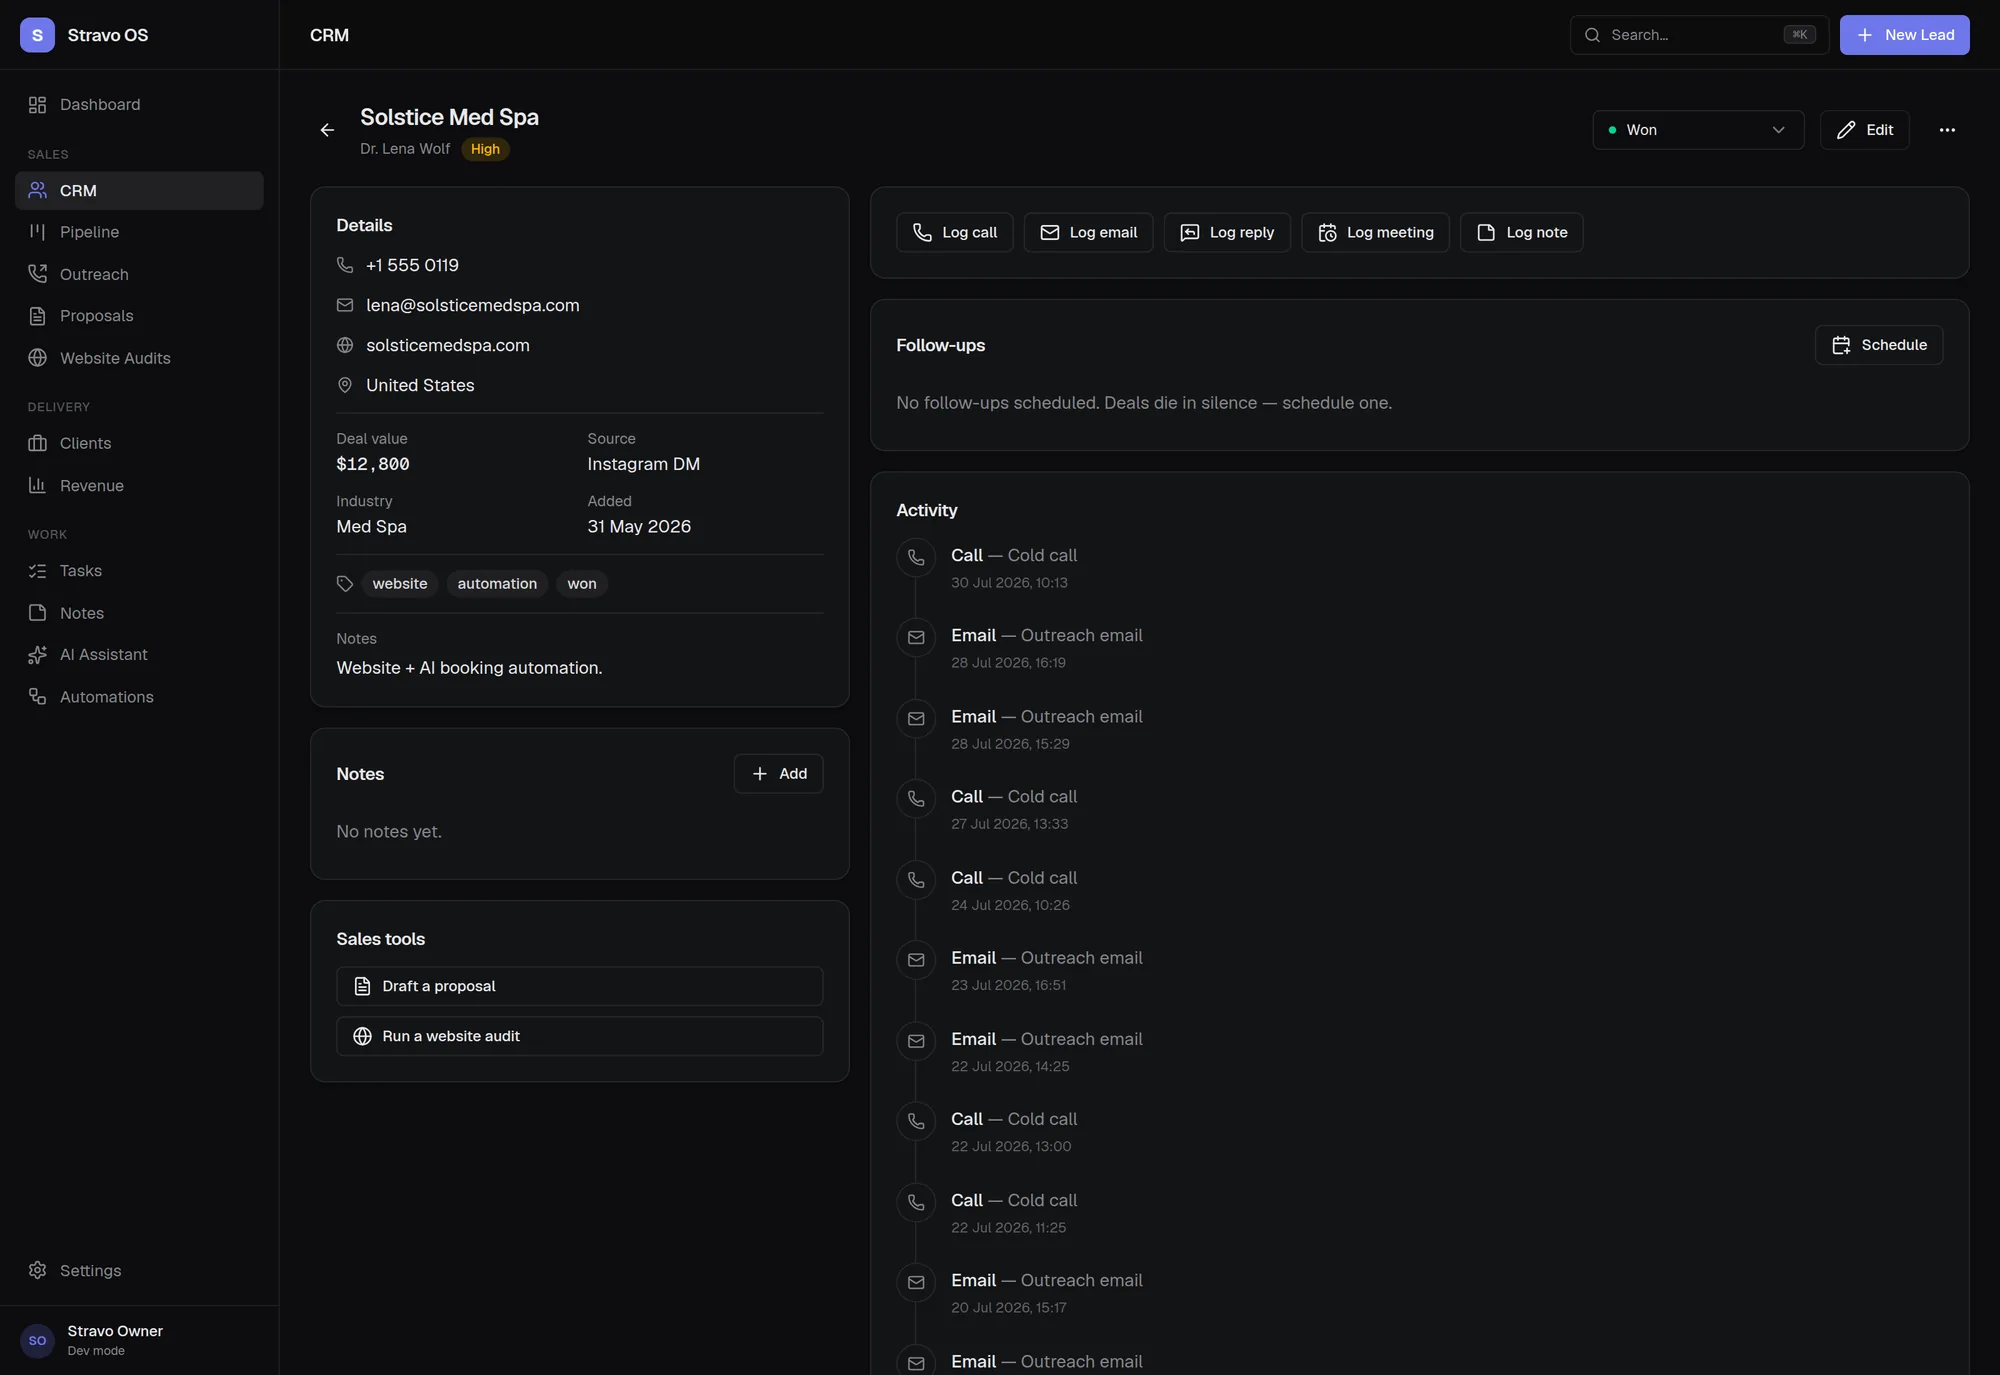Click the Clients briefcase icon
Viewport: 2000px width, 1375px height.
click(38, 443)
